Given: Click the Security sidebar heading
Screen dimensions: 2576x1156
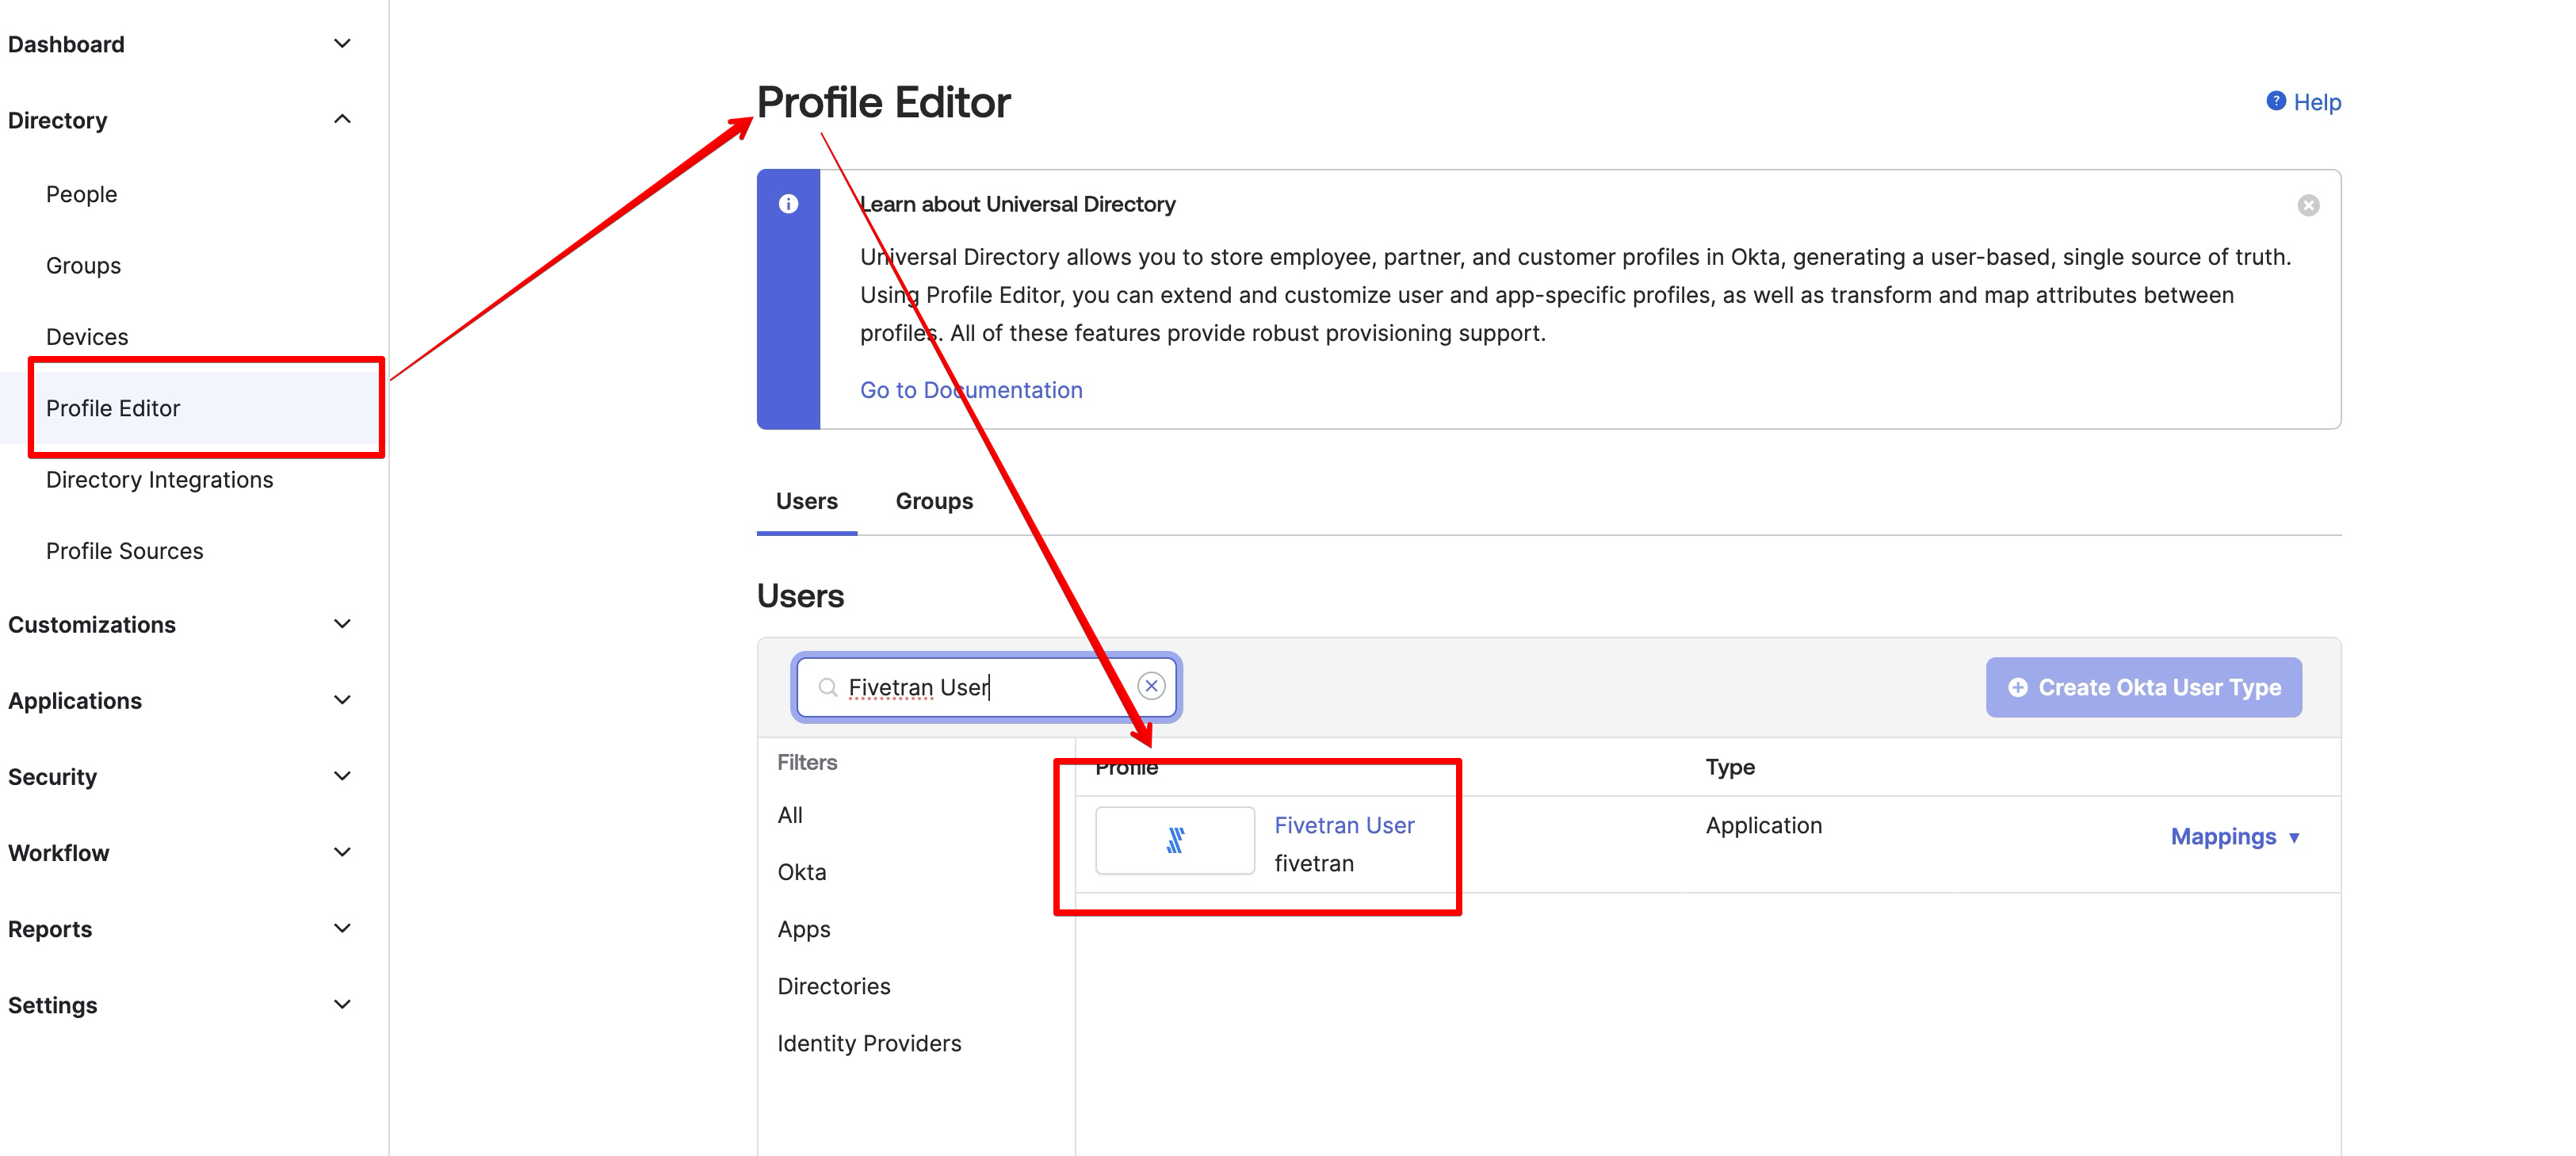Looking at the screenshot, I should pos(52,776).
